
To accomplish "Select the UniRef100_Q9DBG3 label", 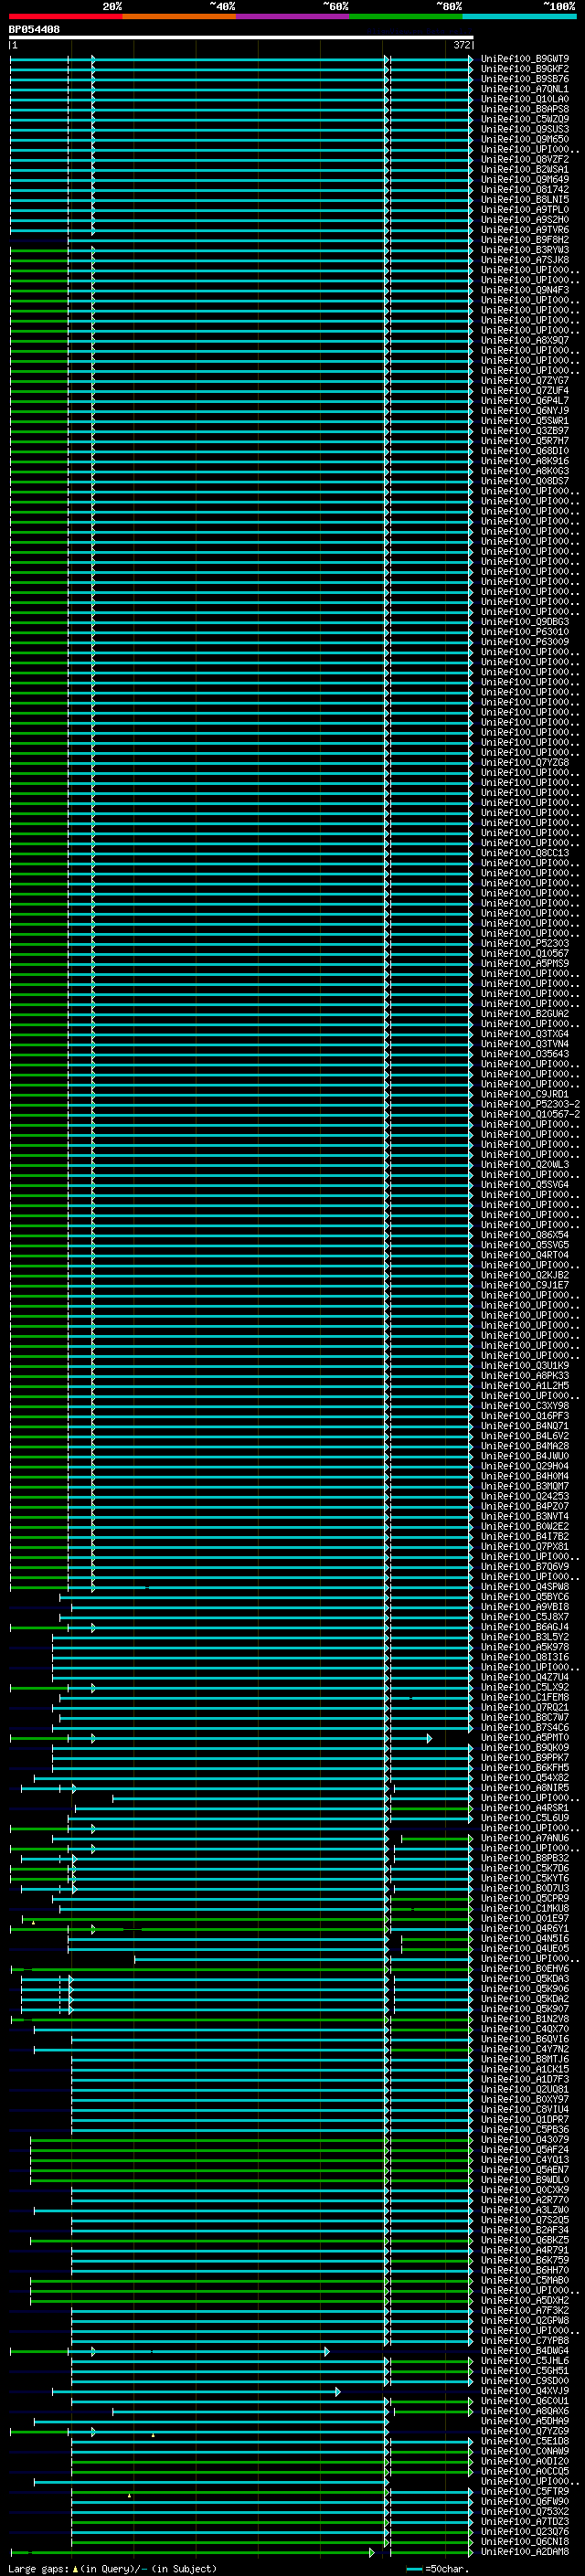I will coord(525,622).
